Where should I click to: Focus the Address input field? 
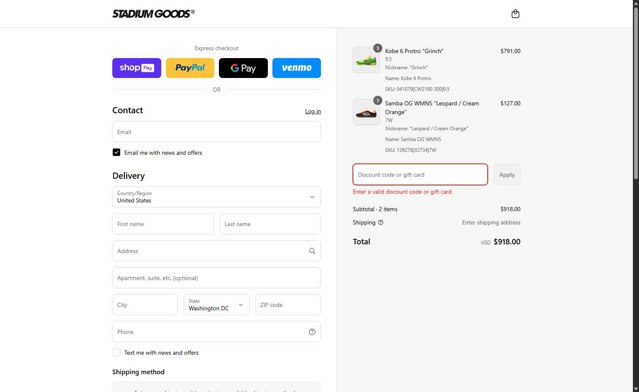[x=216, y=251]
